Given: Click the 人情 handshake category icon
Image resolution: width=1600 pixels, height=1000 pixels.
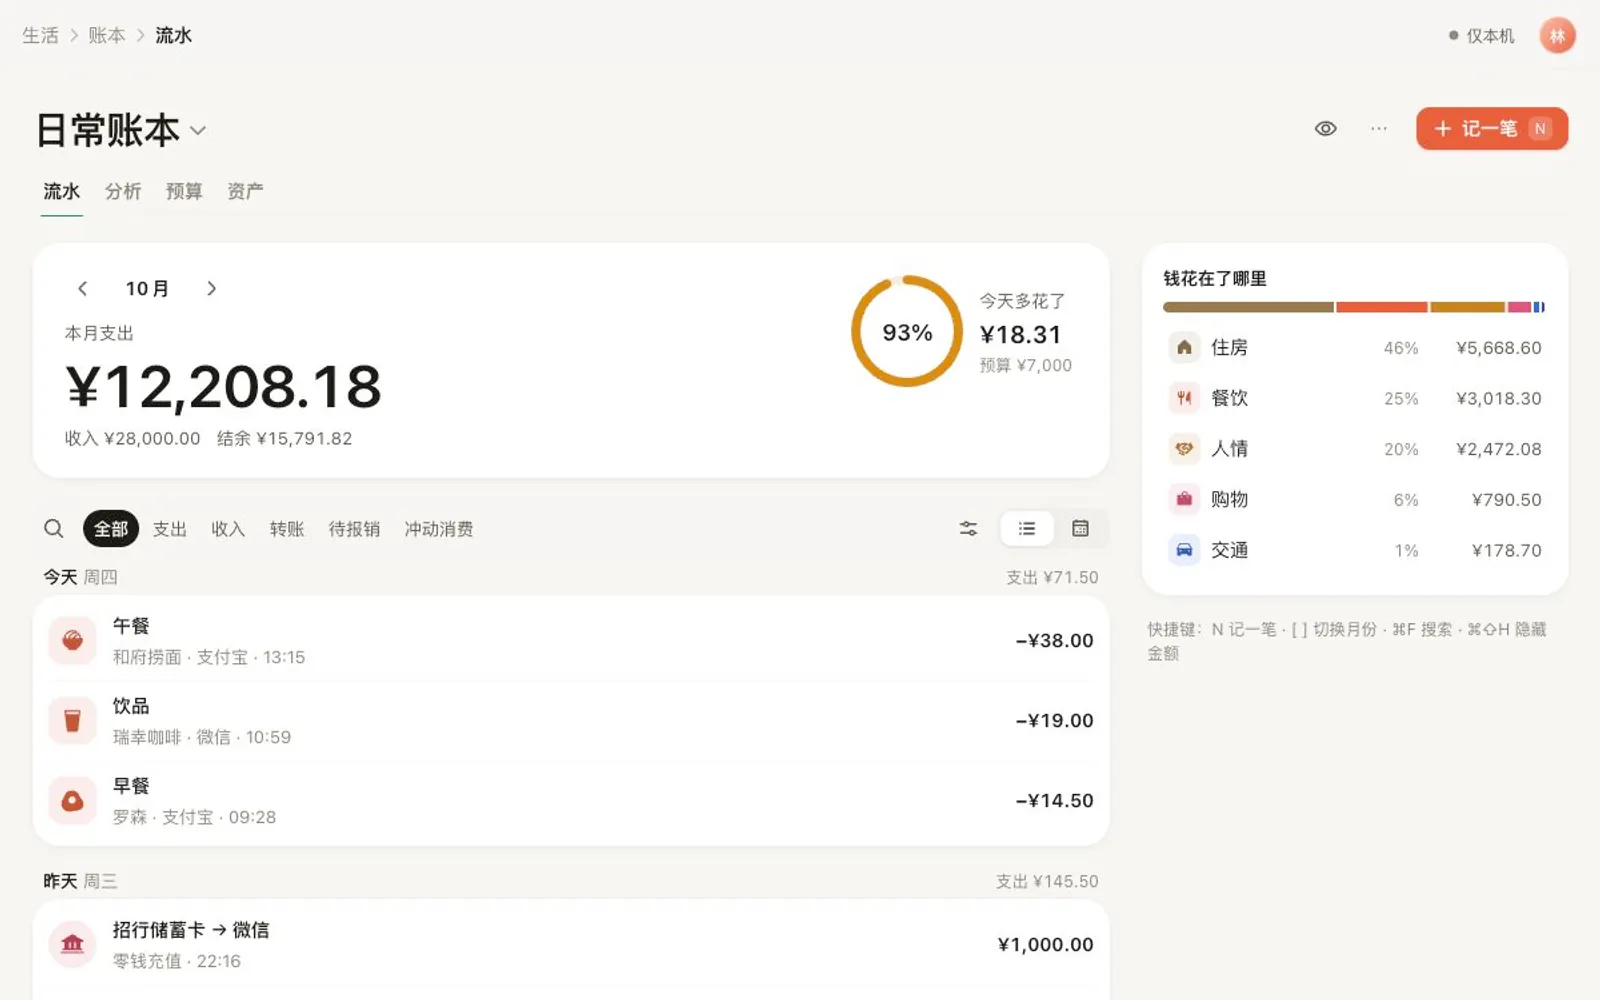Looking at the screenshot, I should click(x=1184, y=448).
